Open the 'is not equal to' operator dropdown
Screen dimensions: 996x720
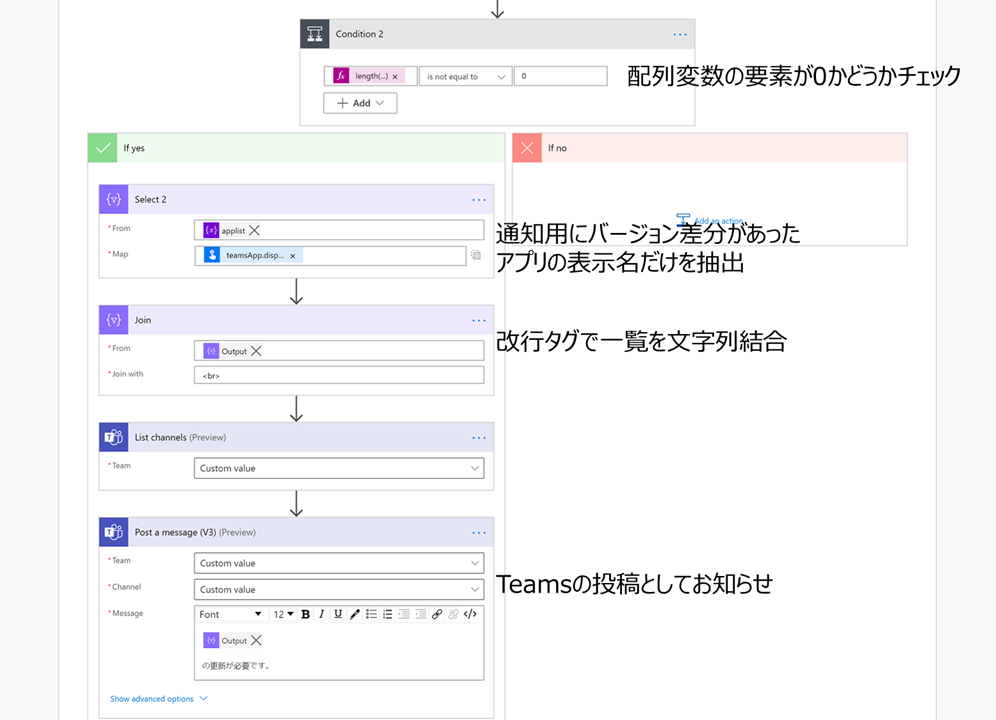click(x=465, y=75)
